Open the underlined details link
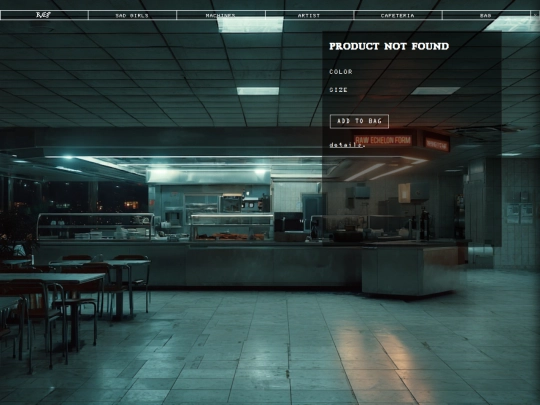 click(x=347, y=145)
